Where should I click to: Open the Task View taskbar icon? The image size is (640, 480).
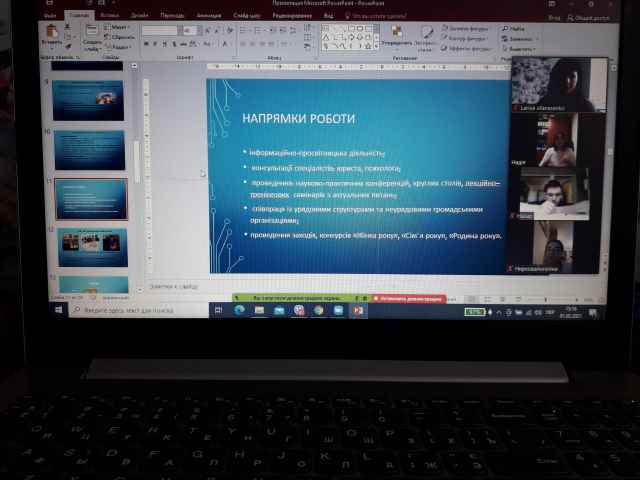[219, 310]
